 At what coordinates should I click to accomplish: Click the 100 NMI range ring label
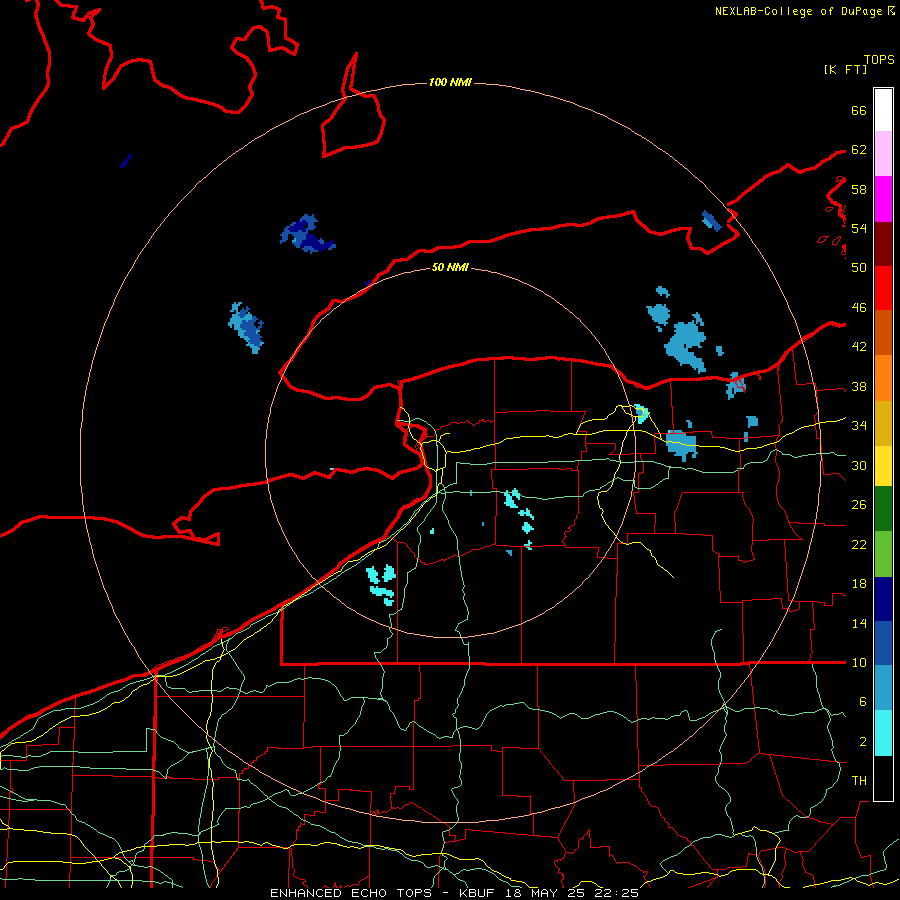[450, 82]
